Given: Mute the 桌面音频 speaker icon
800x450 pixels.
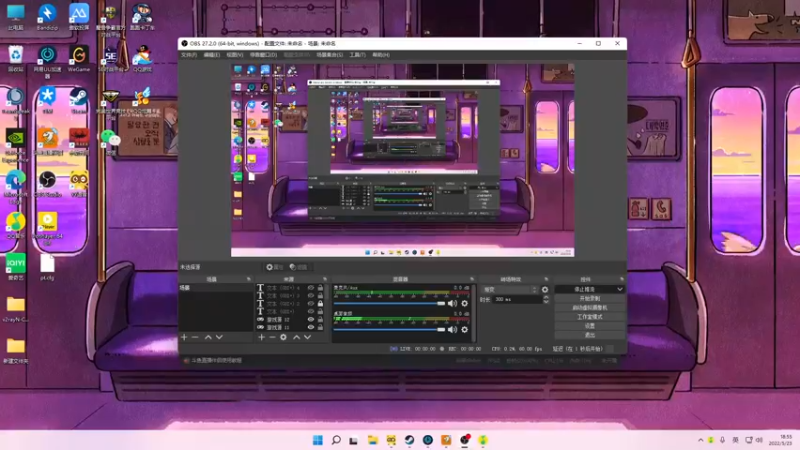Looking at the screenshot, I should click(x=453, y=330).
